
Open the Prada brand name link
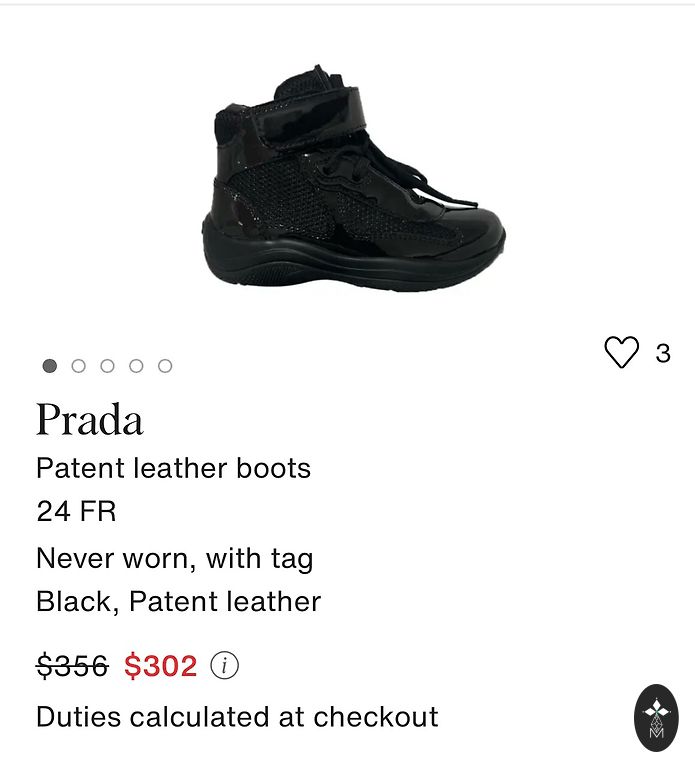click(x=90, y=420)
